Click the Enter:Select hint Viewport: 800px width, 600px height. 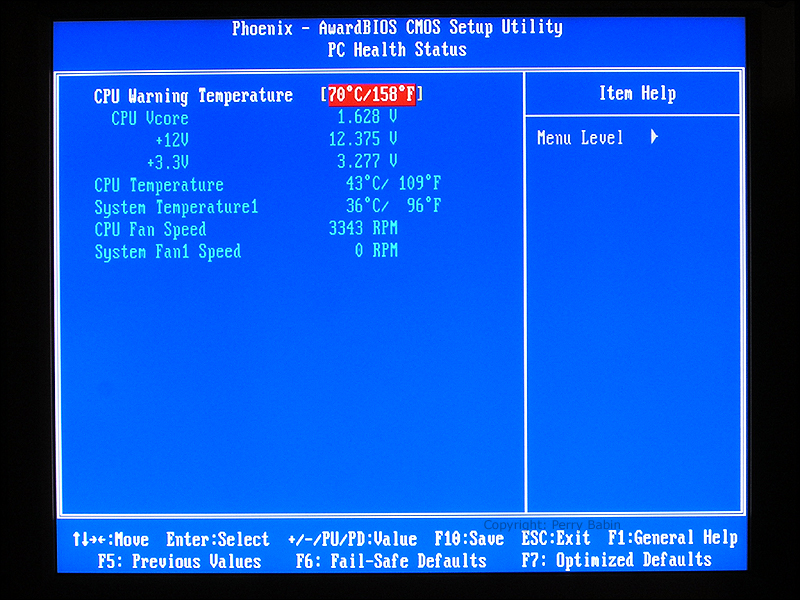(x=218, y=539)
